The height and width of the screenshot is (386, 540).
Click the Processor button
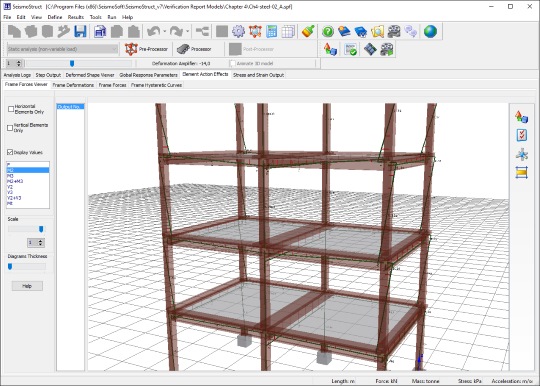(194, 49)
